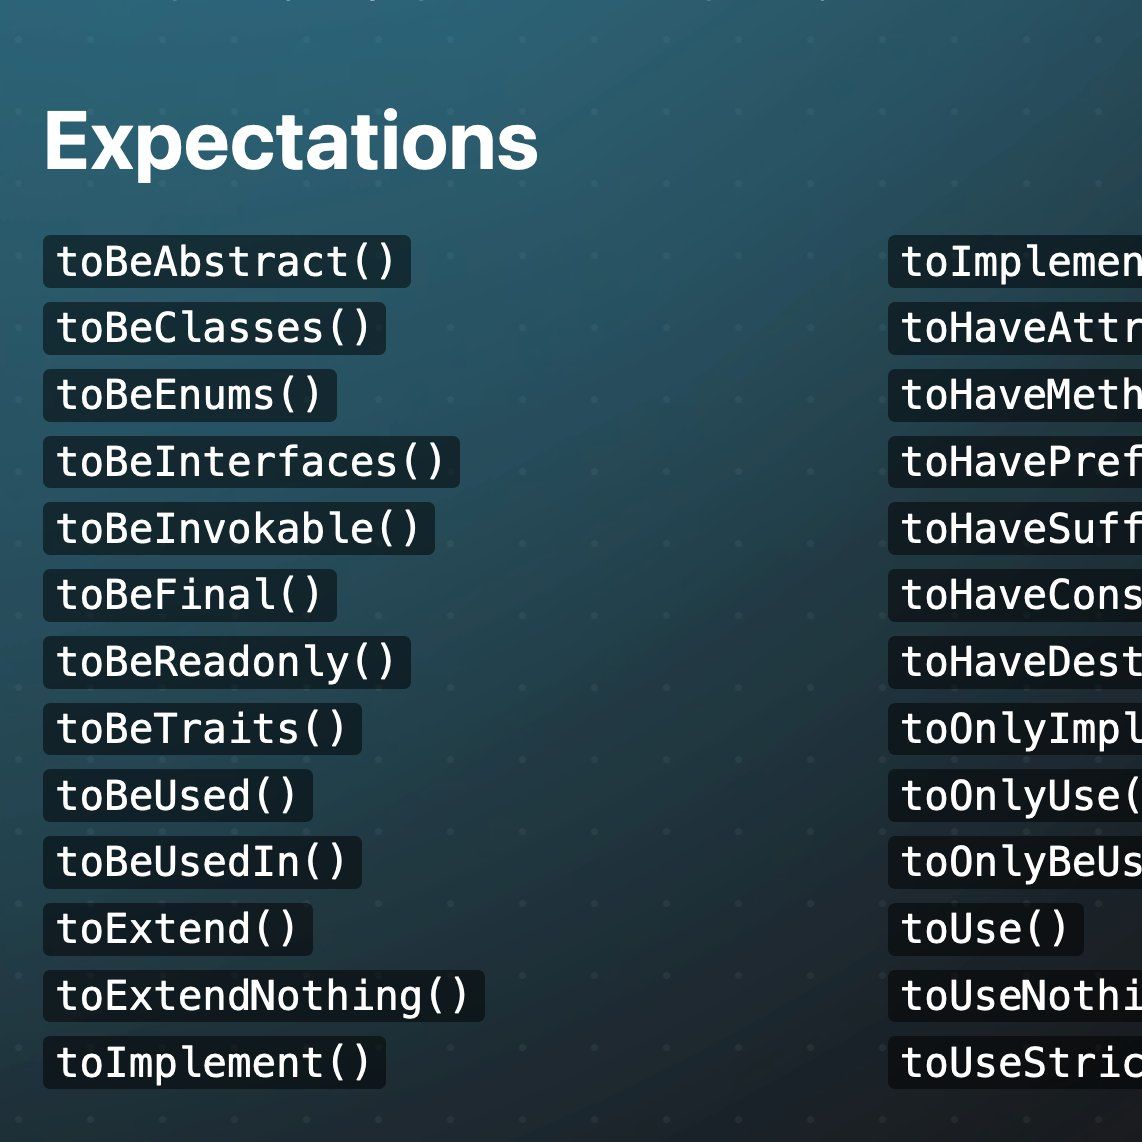Open the toBeReadonly() expectation
The height and width of the screenshot is (1142, 1142).
click(x=227, y=663)
